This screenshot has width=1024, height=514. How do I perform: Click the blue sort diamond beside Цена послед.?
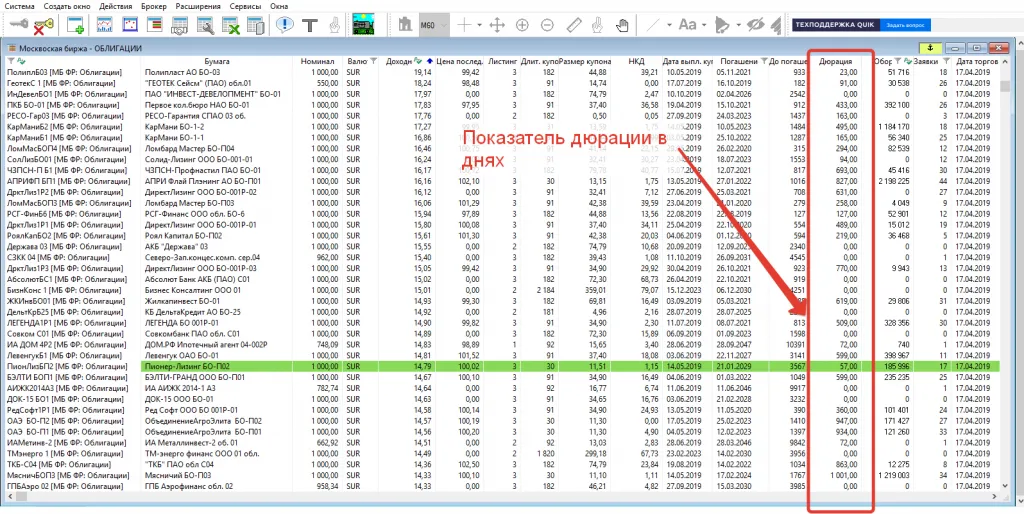430,61
